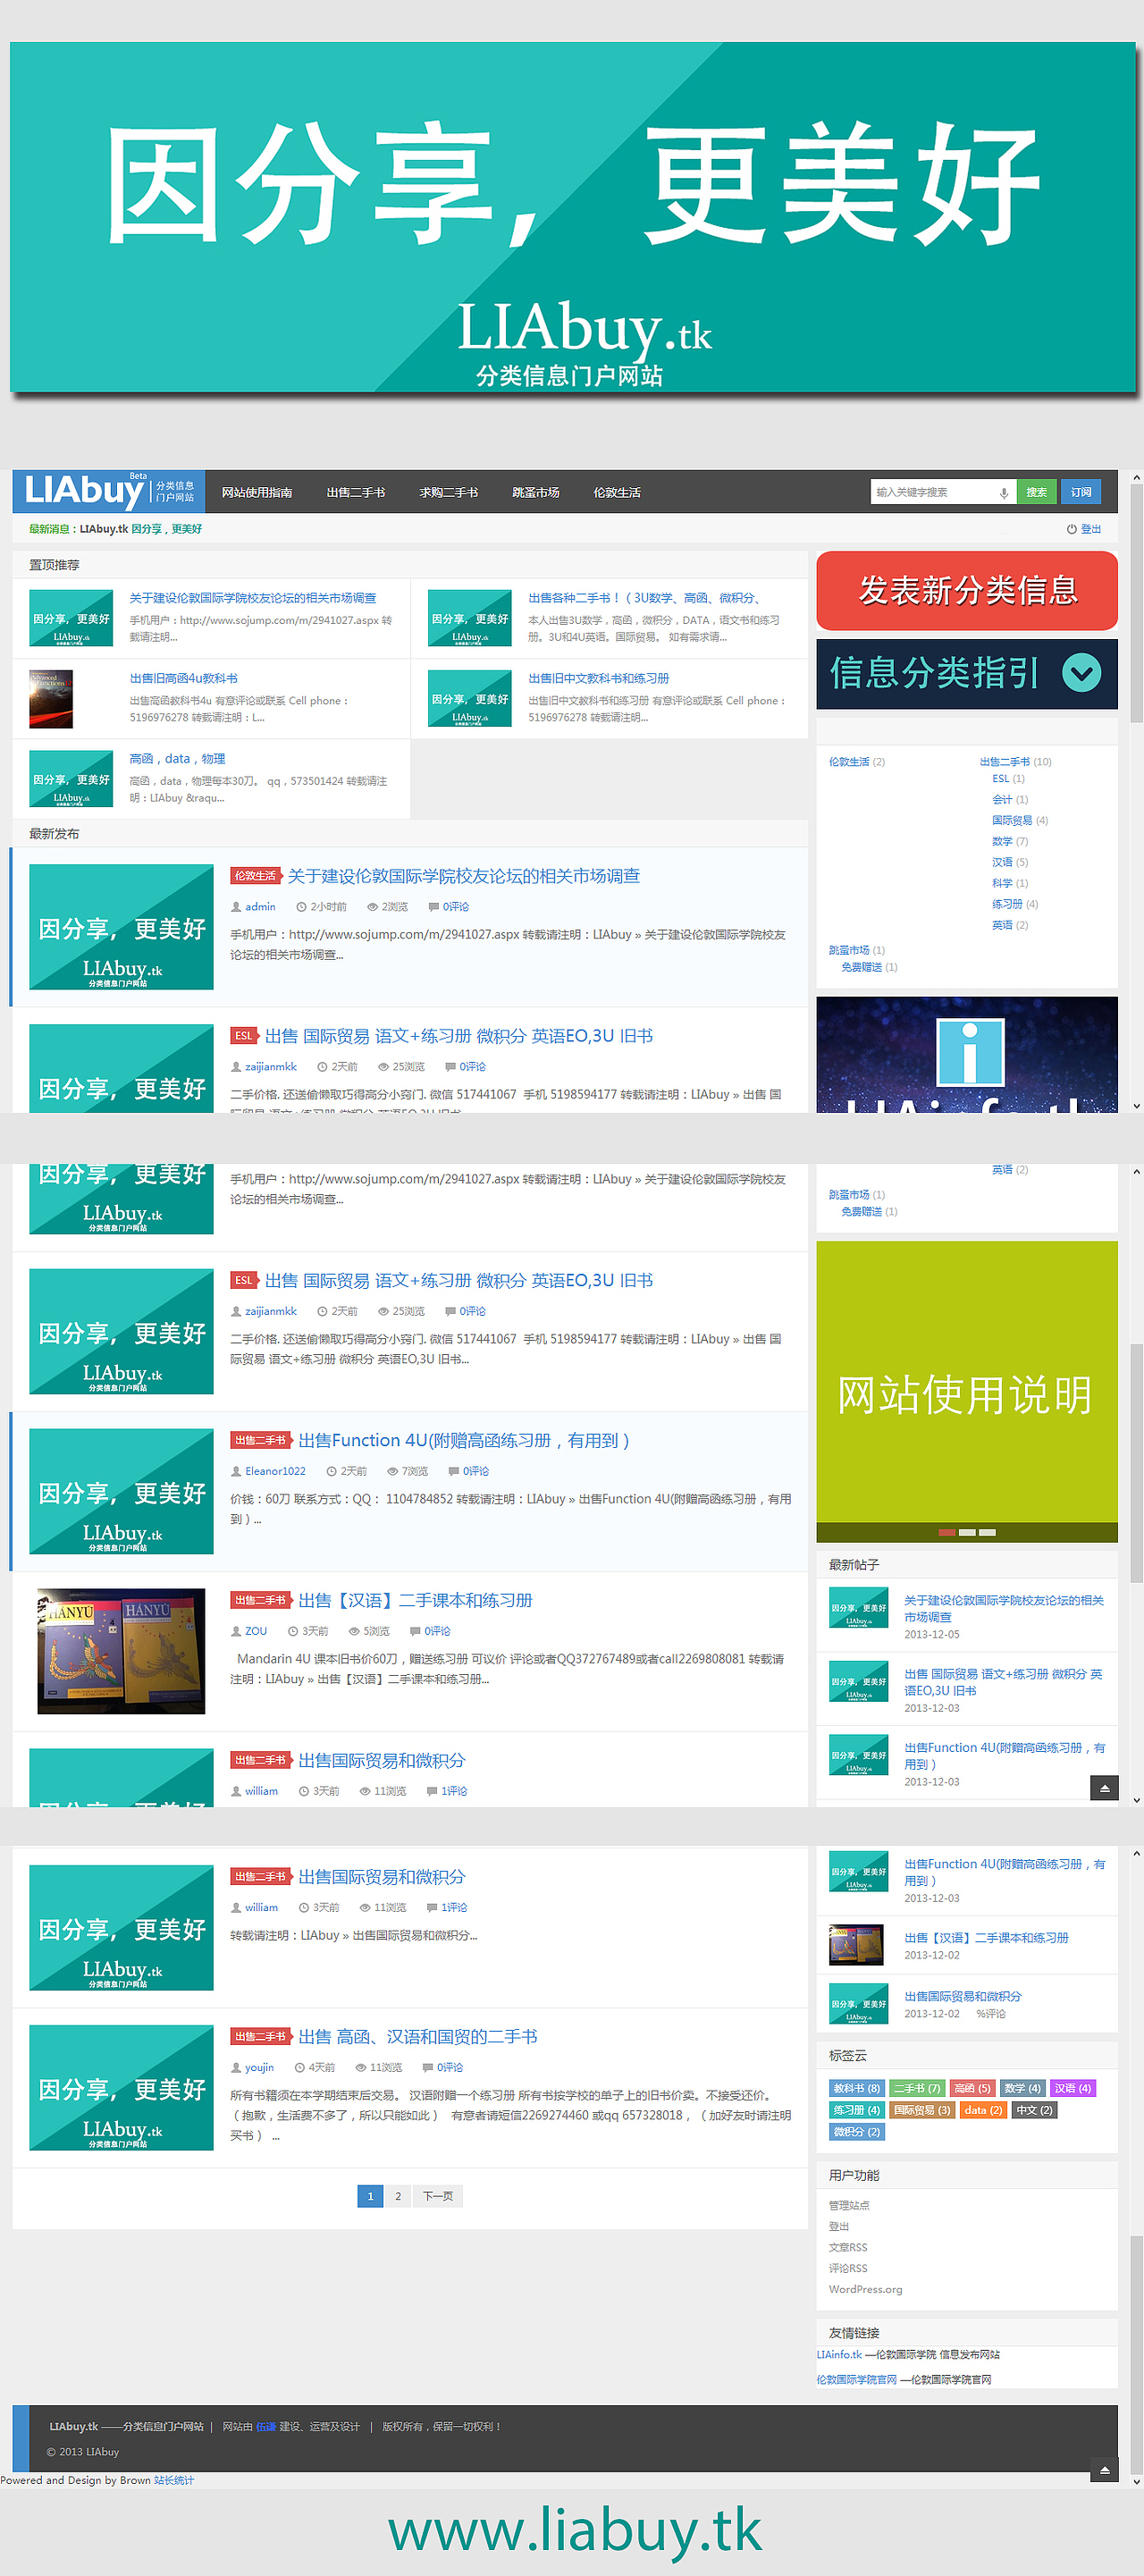Open 管理站点 under 用户功能

pos(849,2205)
